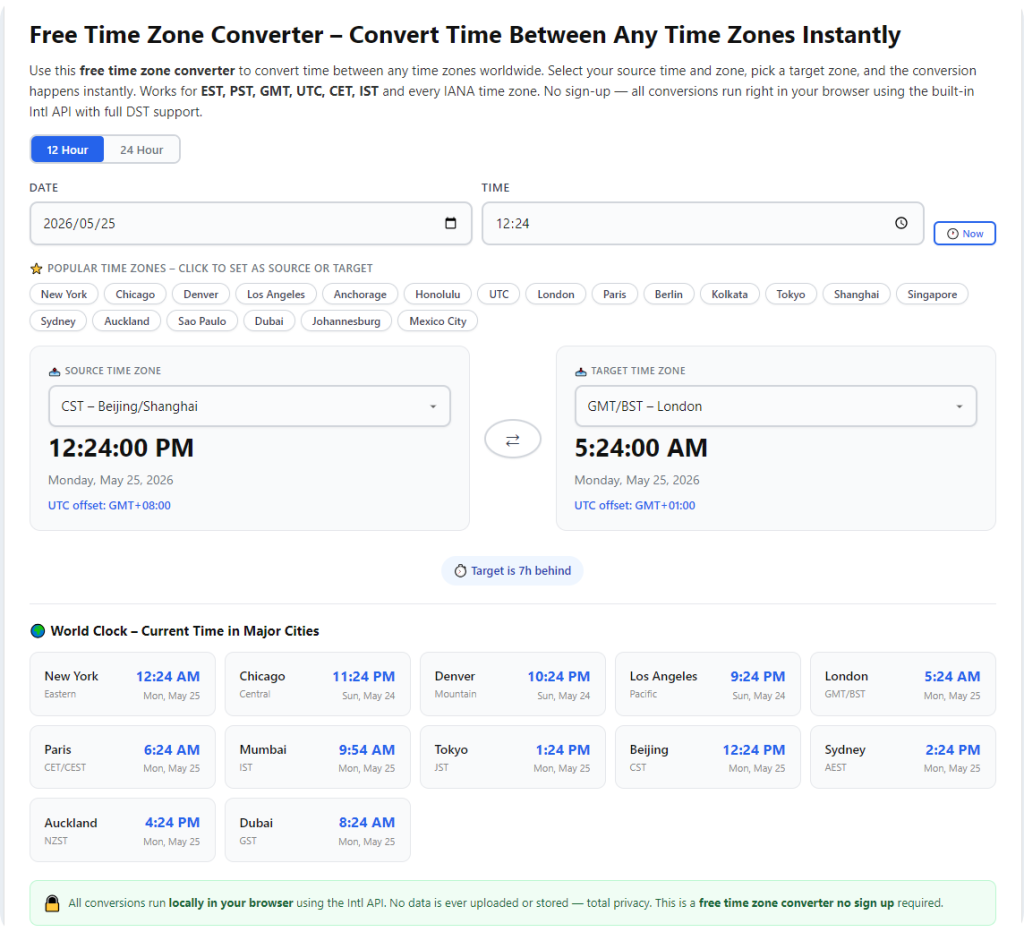Select the Tokyo time zone chip
The width and height of the screenshot is (1024, 932).
(x=791, y=295)
